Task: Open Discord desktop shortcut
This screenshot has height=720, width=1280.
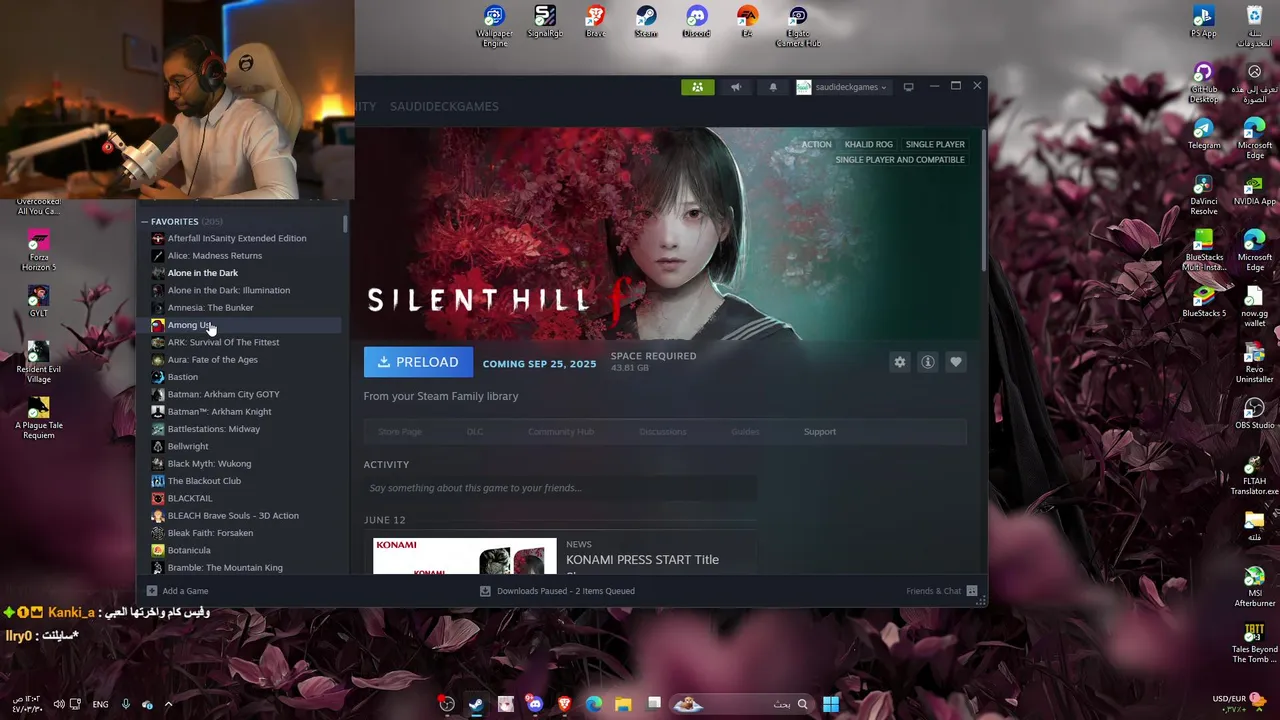Action: [696, 22]
